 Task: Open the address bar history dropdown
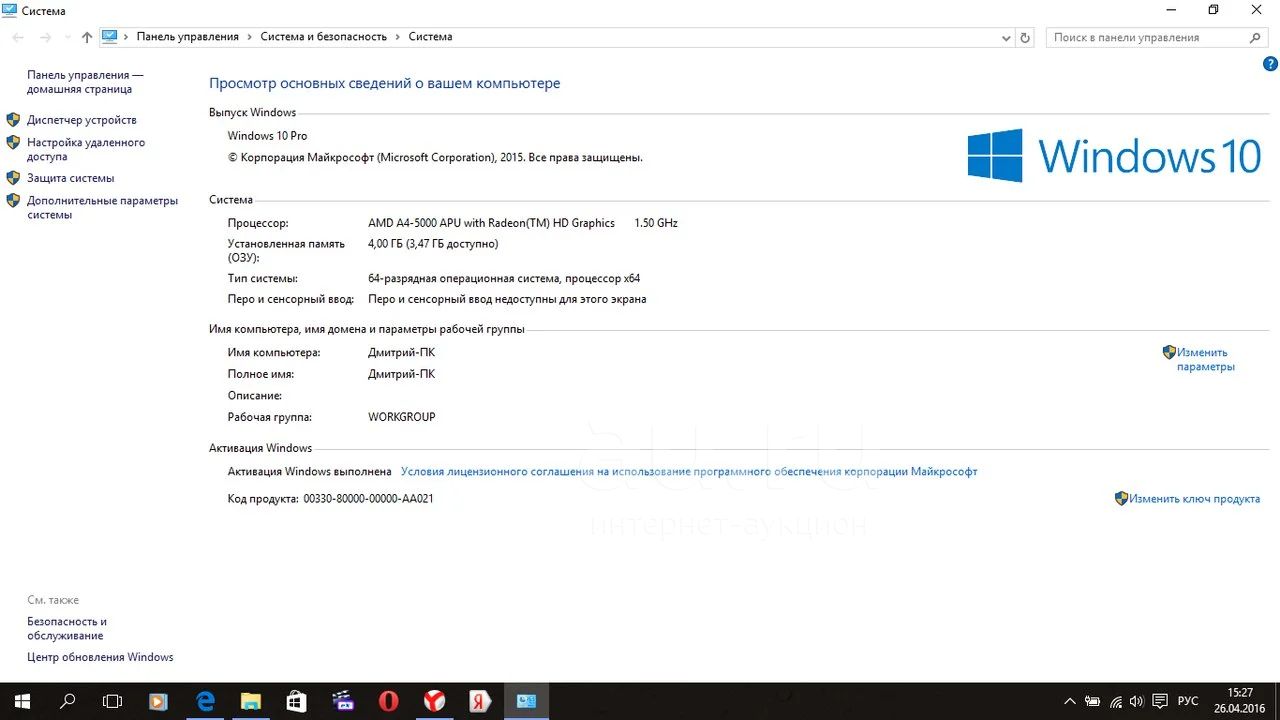pyautogui.click(x=1006, y=38)
